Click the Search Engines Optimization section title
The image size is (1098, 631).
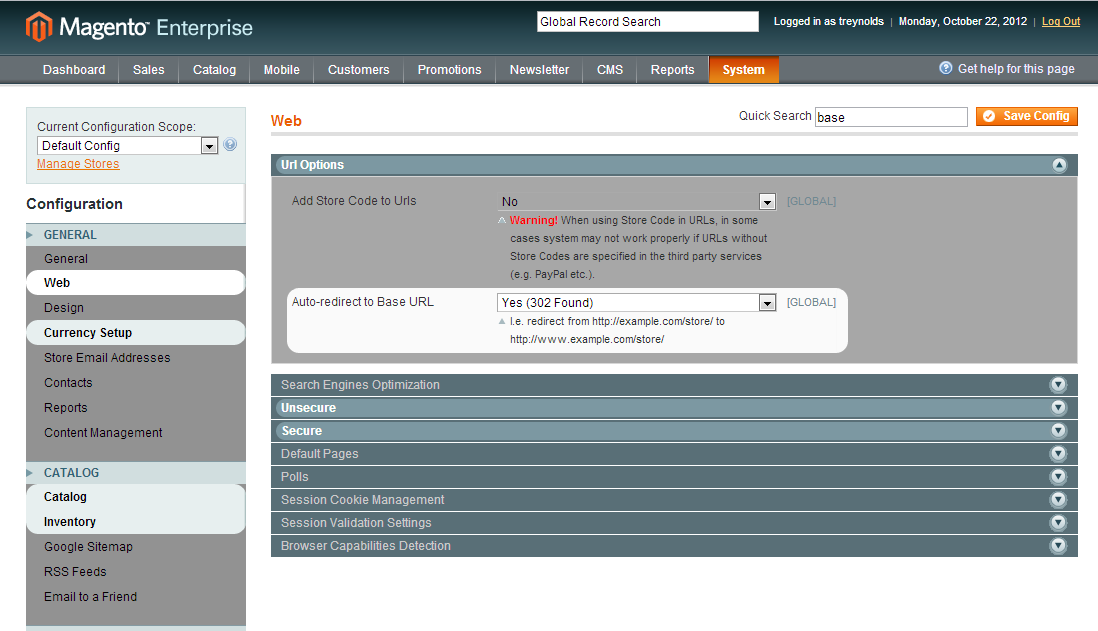(x=360, y=384)
